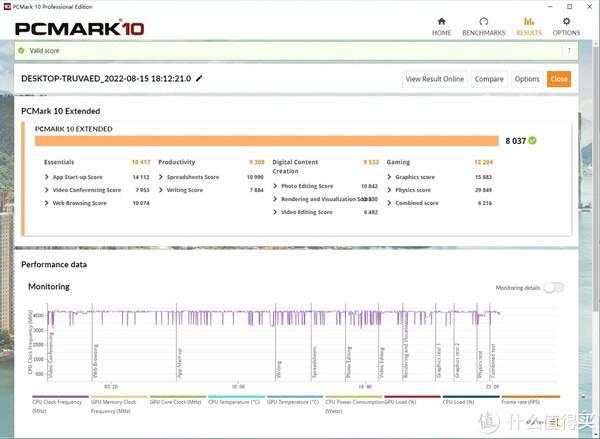The image size is (600, 439).
Task: Select GPU Core Clock legend swatch
Action: pyautogui.click(x=178, y=397)
